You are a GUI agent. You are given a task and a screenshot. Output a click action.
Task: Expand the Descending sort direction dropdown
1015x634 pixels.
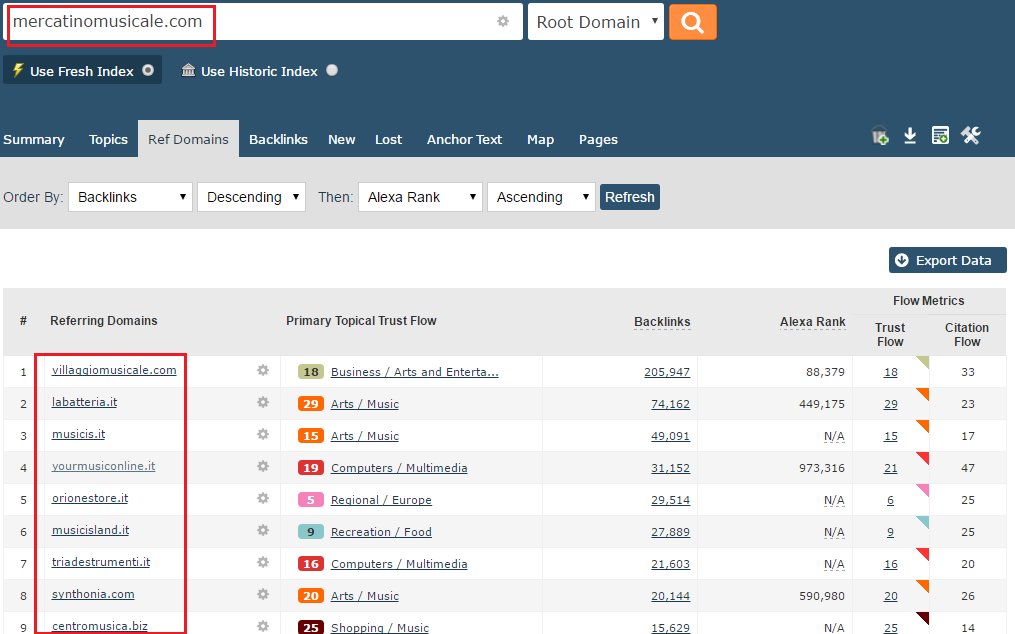click(x=251, y=197)
